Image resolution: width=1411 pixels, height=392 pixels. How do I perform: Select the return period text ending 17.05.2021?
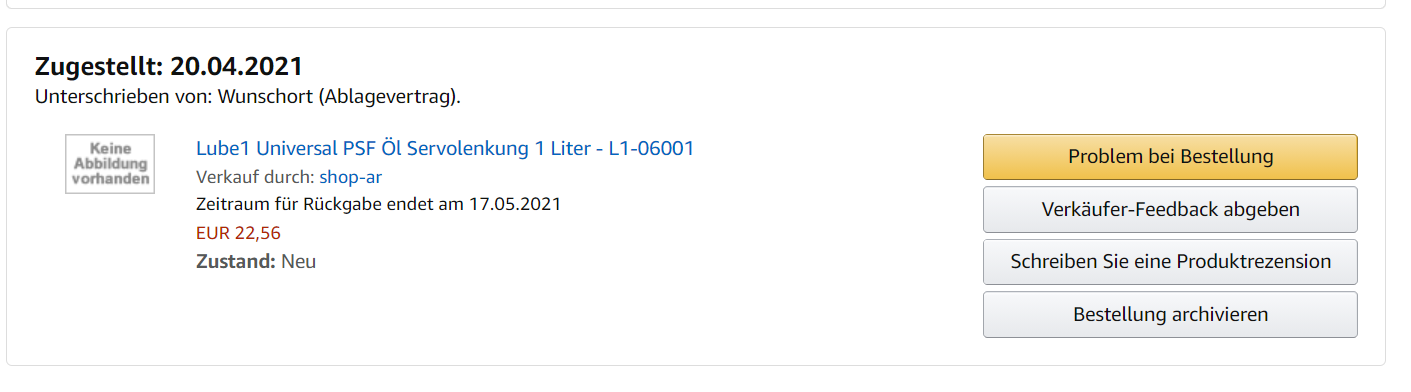click(x=379, y=205)
